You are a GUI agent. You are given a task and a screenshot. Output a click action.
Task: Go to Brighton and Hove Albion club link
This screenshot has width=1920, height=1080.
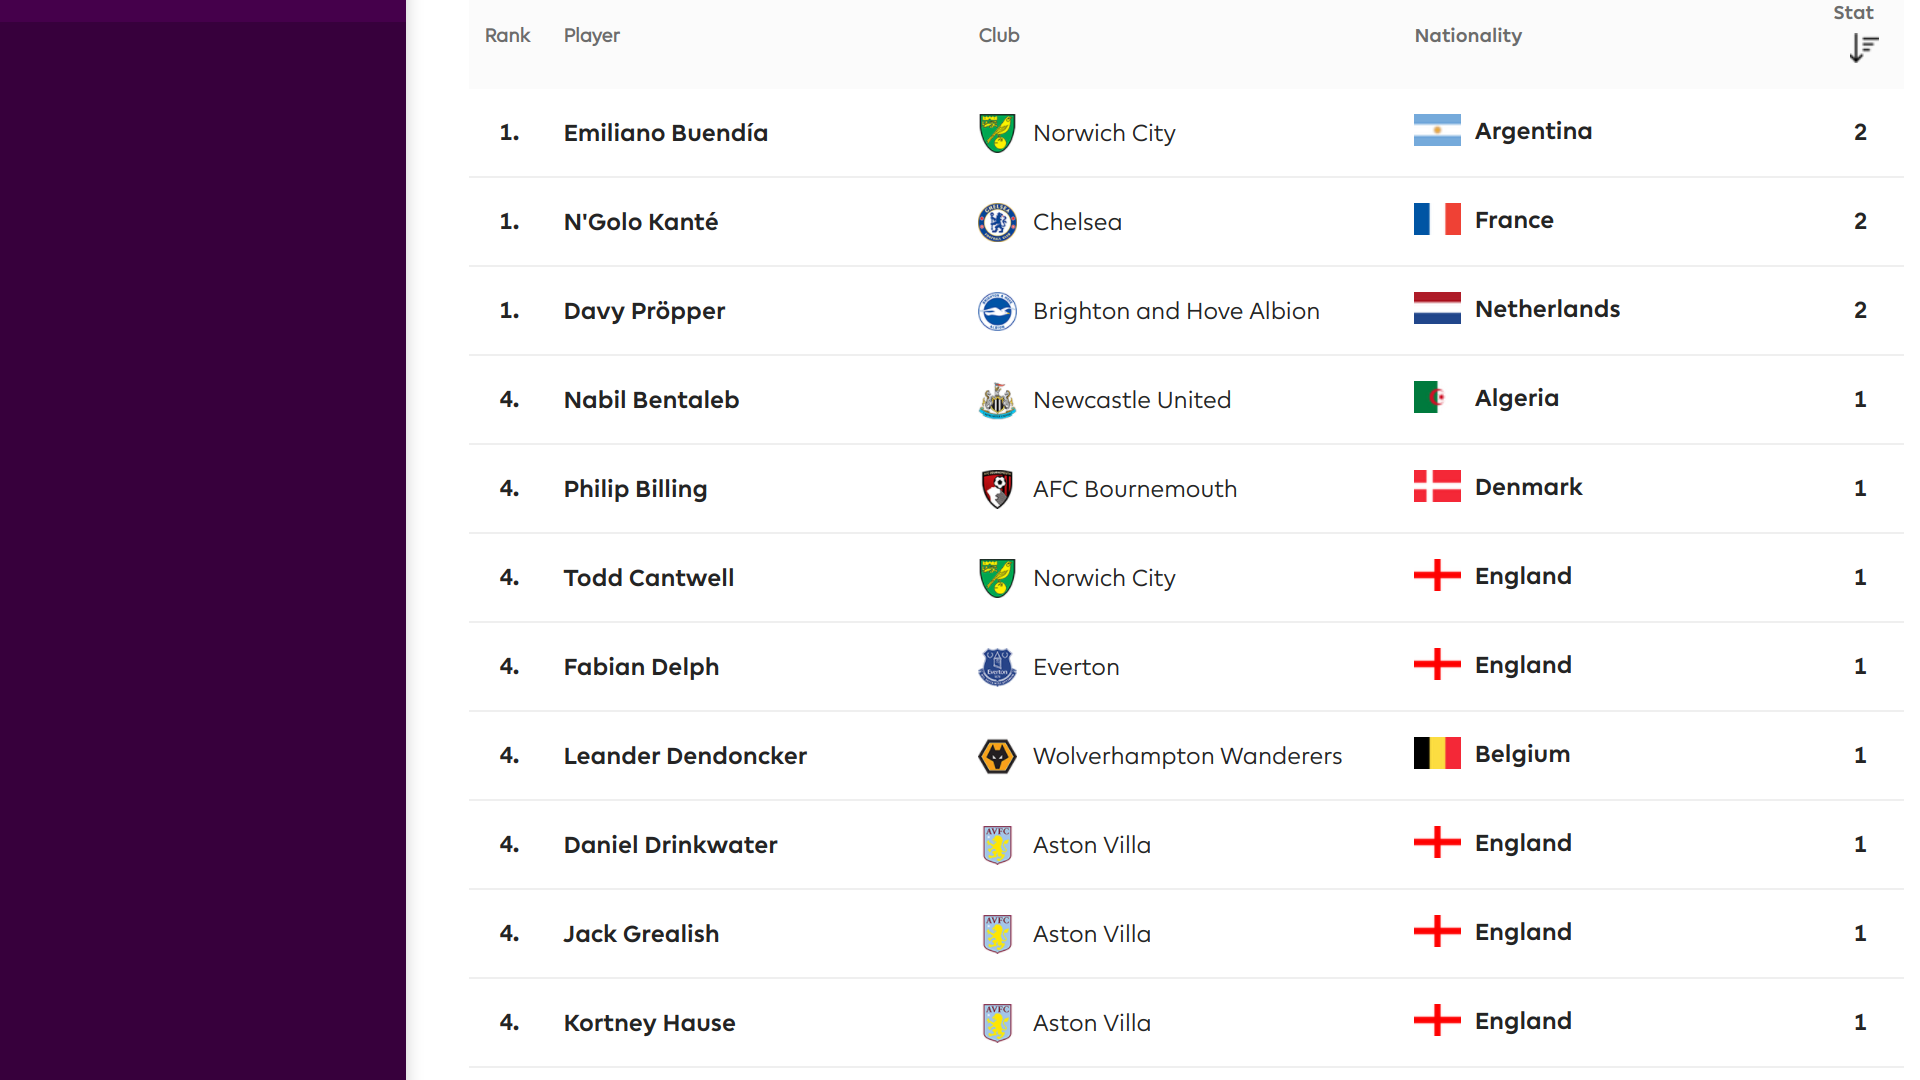[x=1176, y=311]
